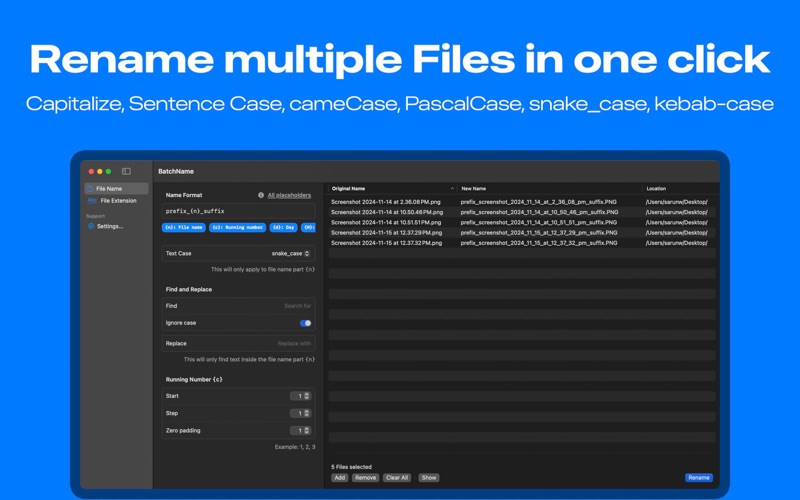The width and height of the screenshot is (800, 500).
Task: Insert the {c}: Running number placeholder
Action: pyautogui.click(x=237, y=228)
